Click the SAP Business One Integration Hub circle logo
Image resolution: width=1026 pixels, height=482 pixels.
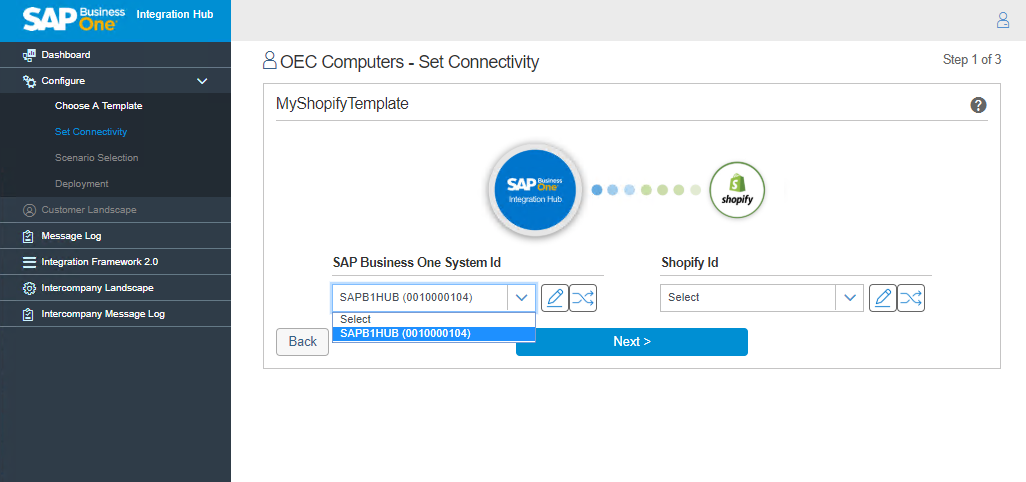[x=535, y=190]
